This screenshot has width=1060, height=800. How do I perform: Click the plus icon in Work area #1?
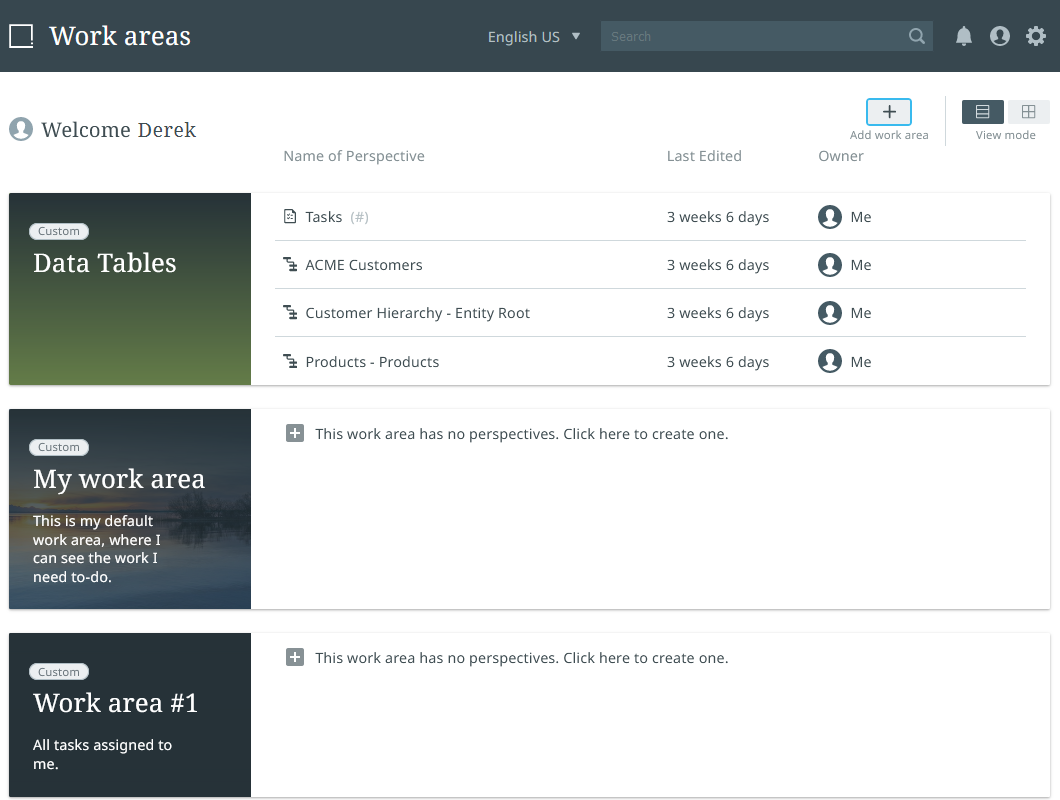click(x=294, y=657)
